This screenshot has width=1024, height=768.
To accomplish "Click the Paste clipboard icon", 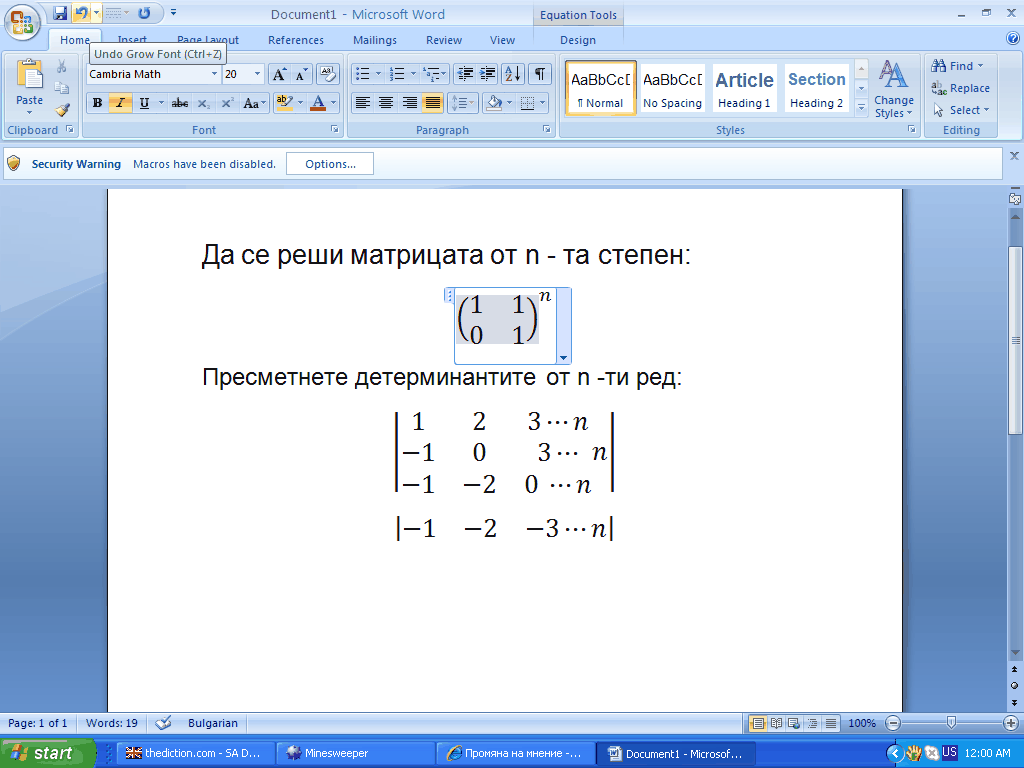I will pyautogui.click(x=29, y=74).
